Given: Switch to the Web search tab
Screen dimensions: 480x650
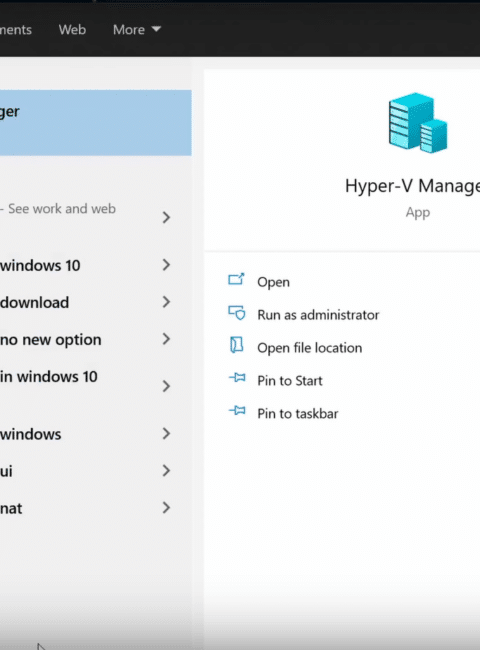Looking at the screenshot, I should coord(72,29).
